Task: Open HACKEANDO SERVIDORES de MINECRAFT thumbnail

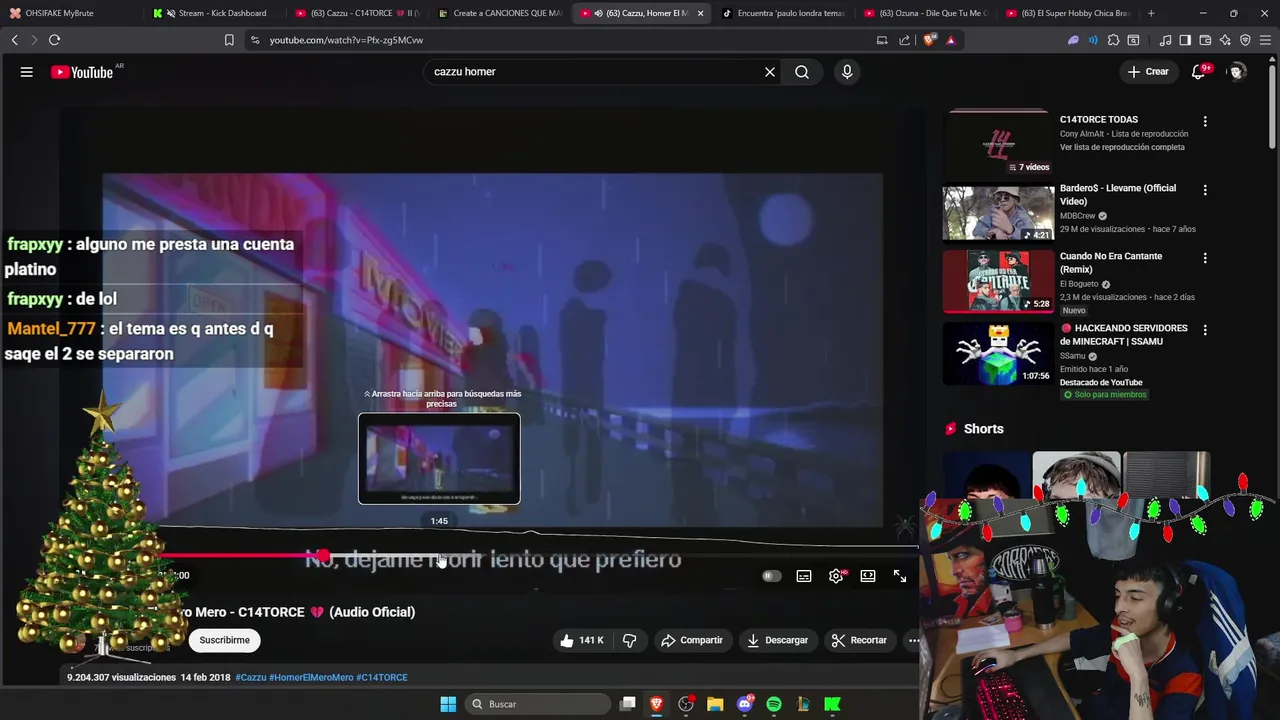Action: [x=998, y=353]
